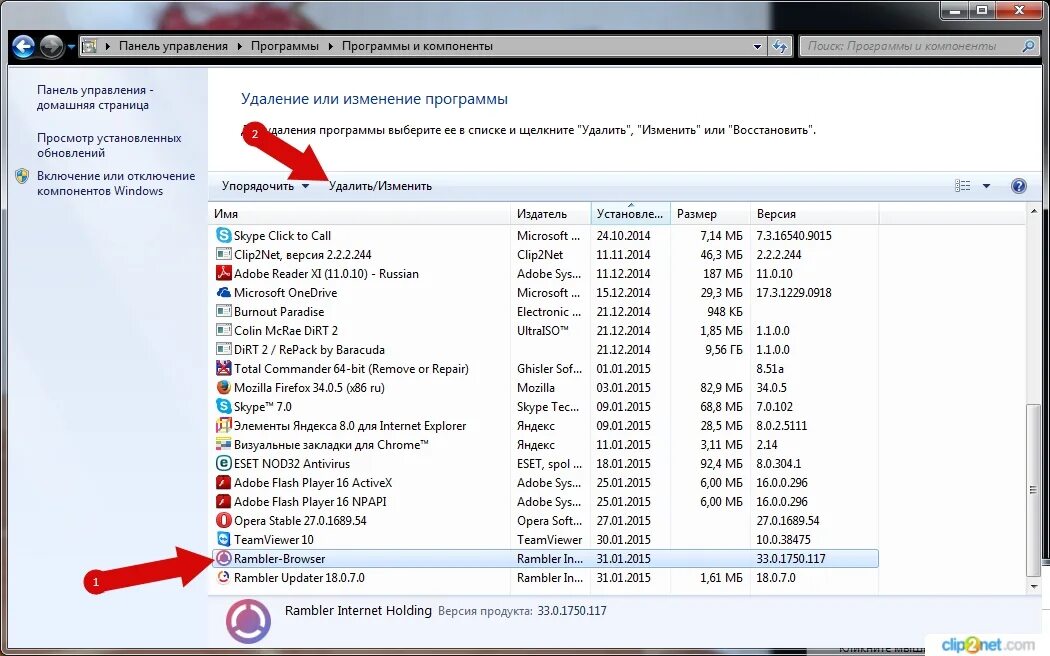
Task: Click the vertical scrollbar thumb
Action: click(1034, 490)
